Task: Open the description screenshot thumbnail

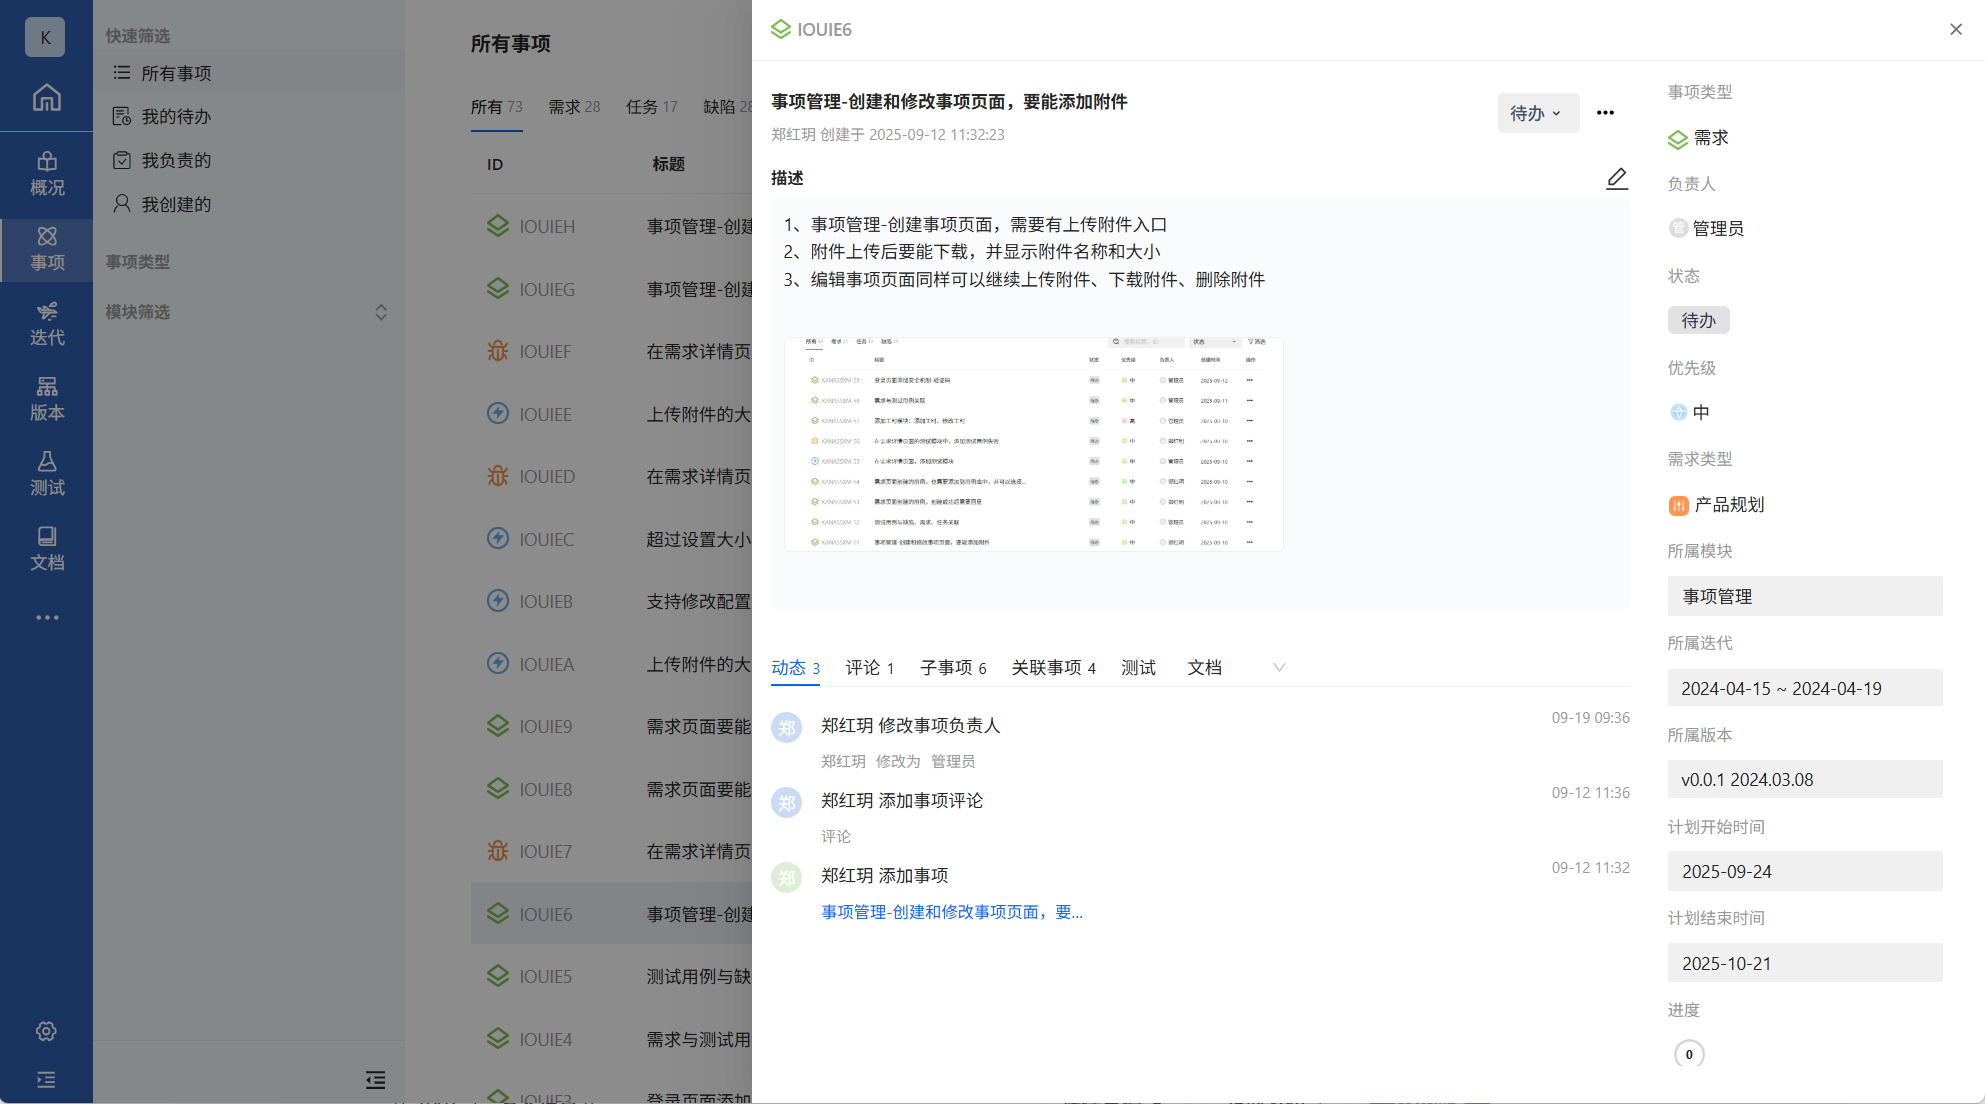Action: point(1033,444)
